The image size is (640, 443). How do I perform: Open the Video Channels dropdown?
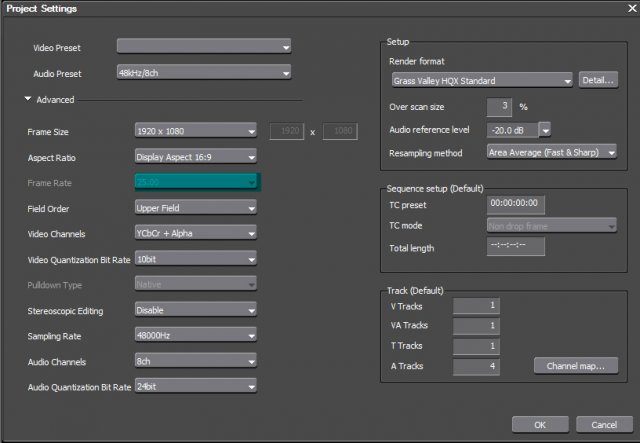196,233
